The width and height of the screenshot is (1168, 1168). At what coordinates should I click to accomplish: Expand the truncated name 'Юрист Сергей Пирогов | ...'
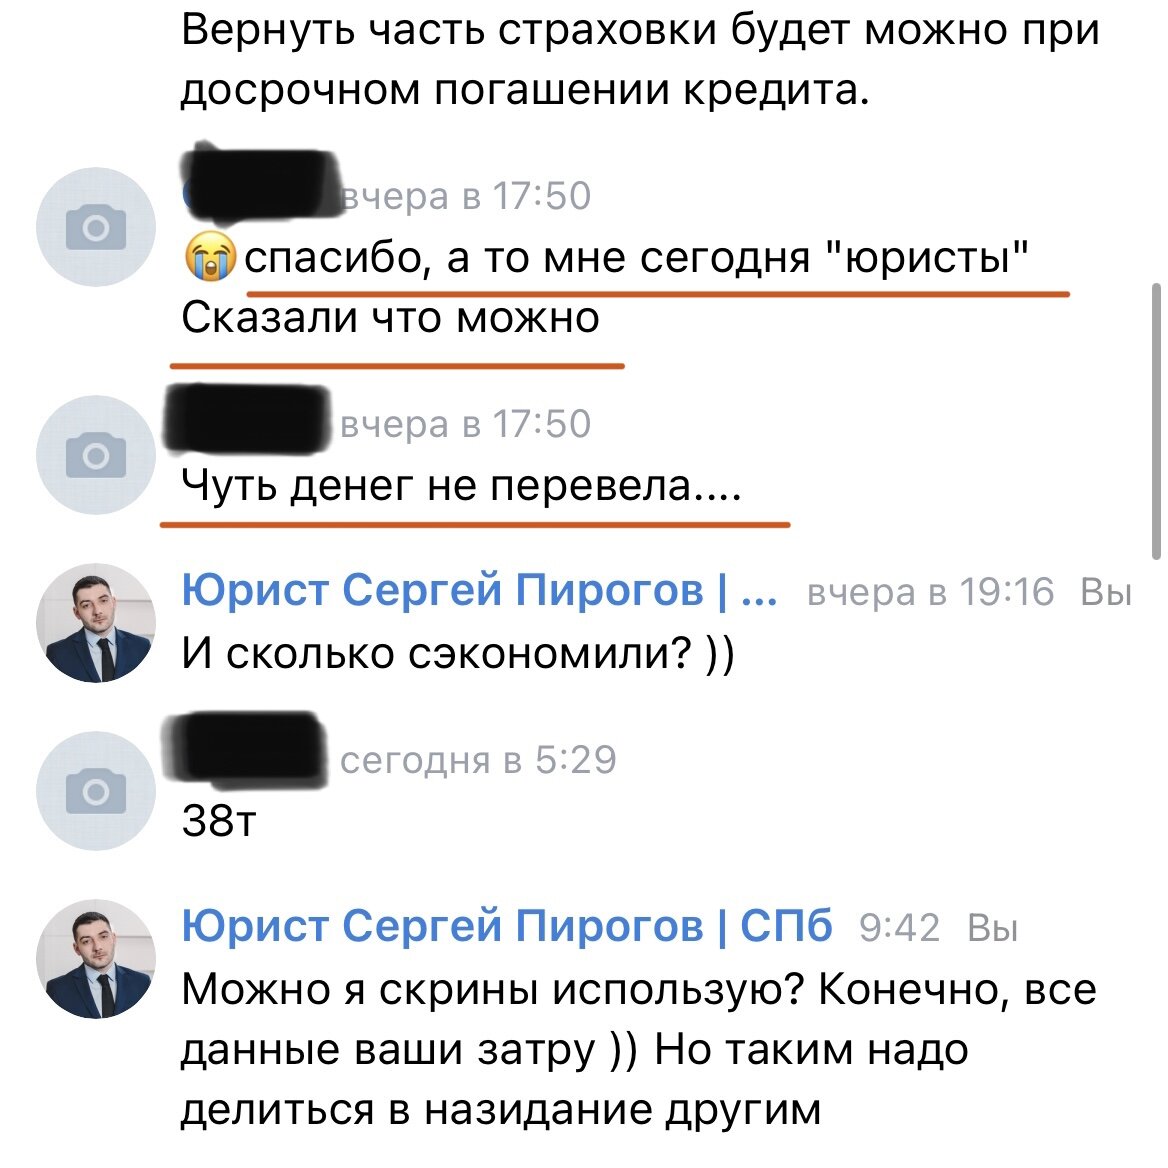(475, 590)
